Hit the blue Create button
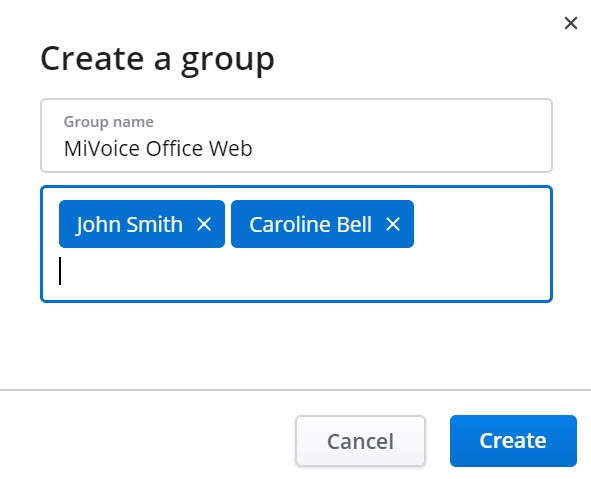This screenshot has width=591, height=479. [513, 441]
